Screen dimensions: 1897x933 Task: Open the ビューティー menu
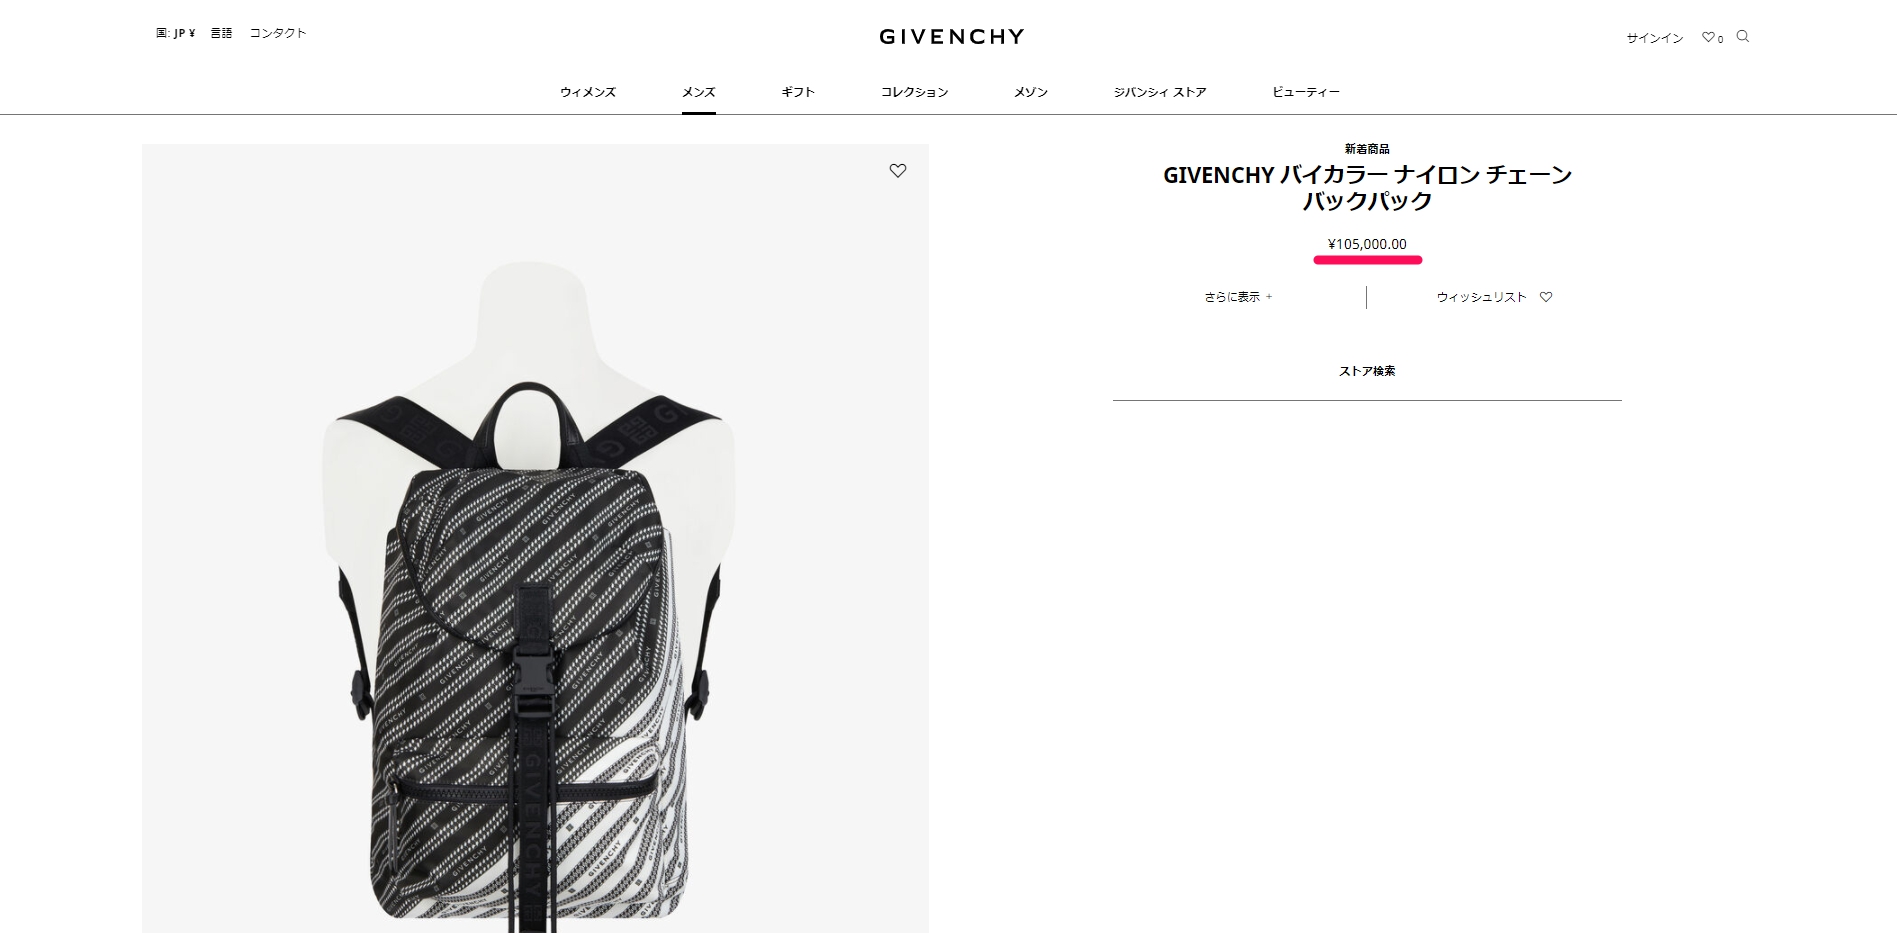(1306, 92)
